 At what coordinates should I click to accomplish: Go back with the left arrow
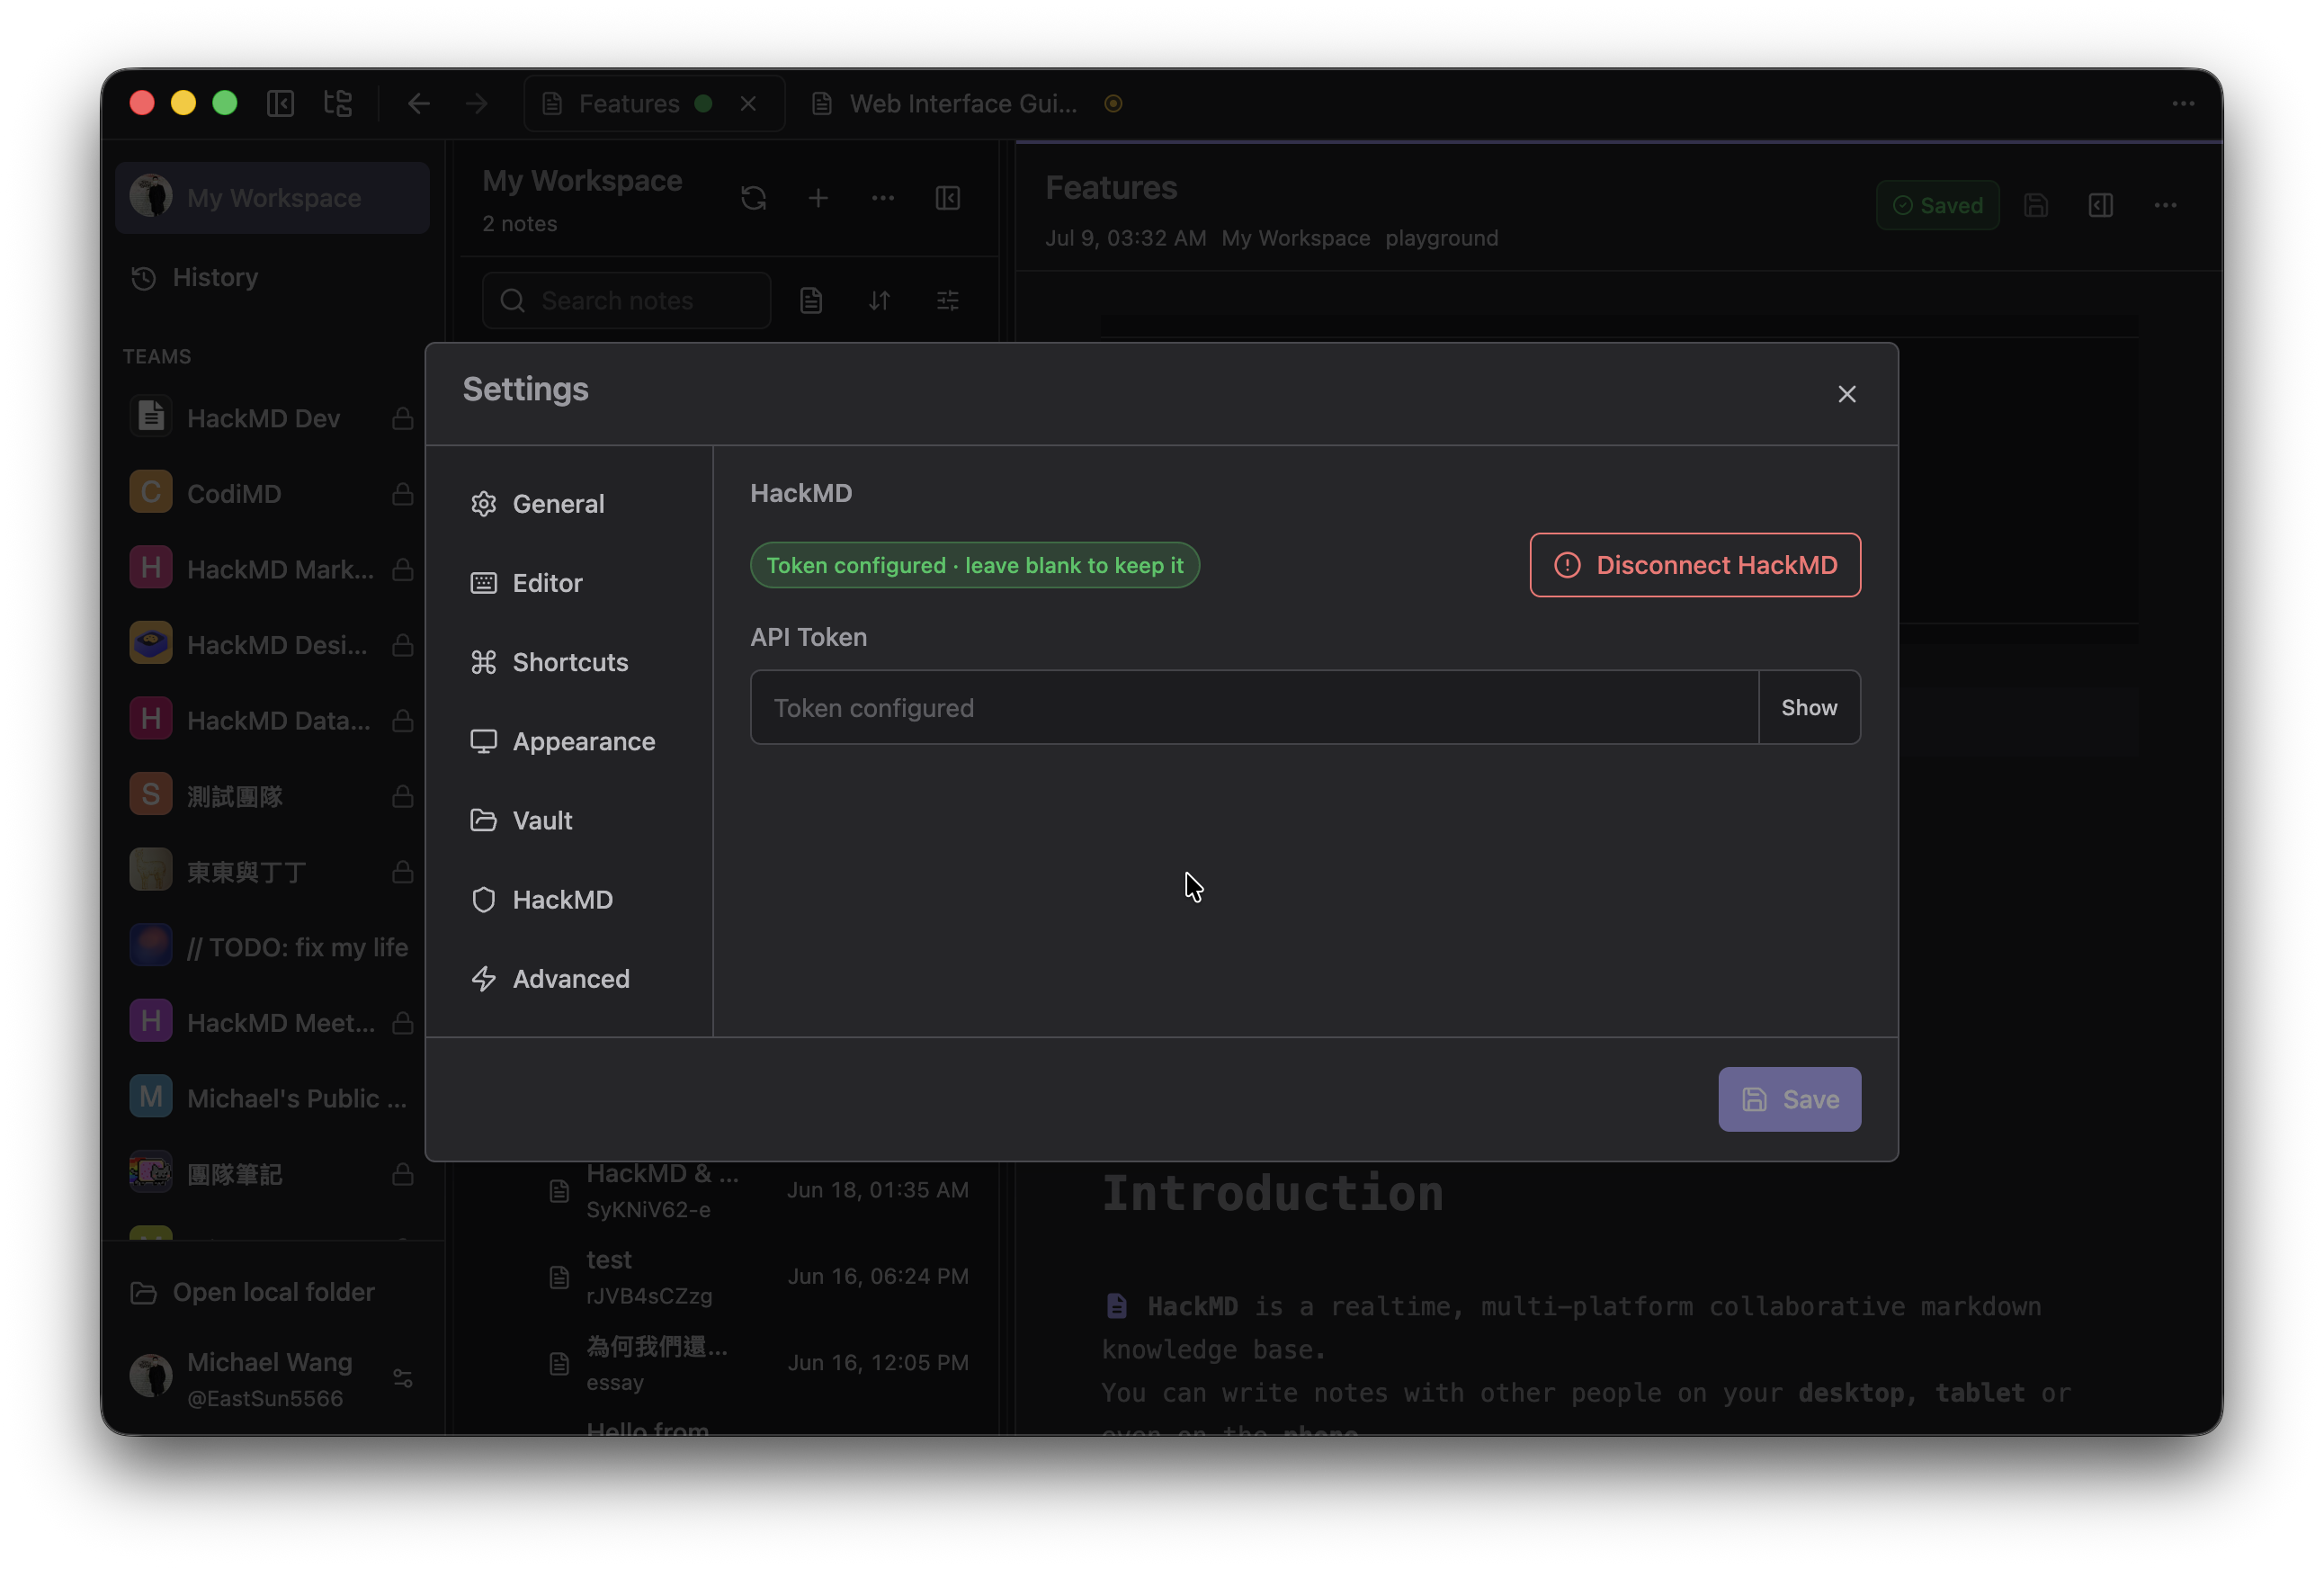pyautogui.click(x=418, y=103)
